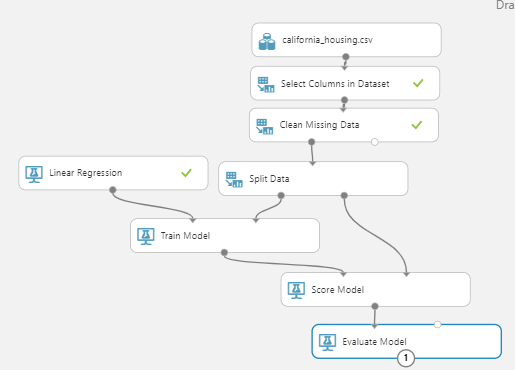Click the green checkmark on Clean Missing Data
Image resolution: width=515 pixels, height=370 pixels.
(417, 125)
